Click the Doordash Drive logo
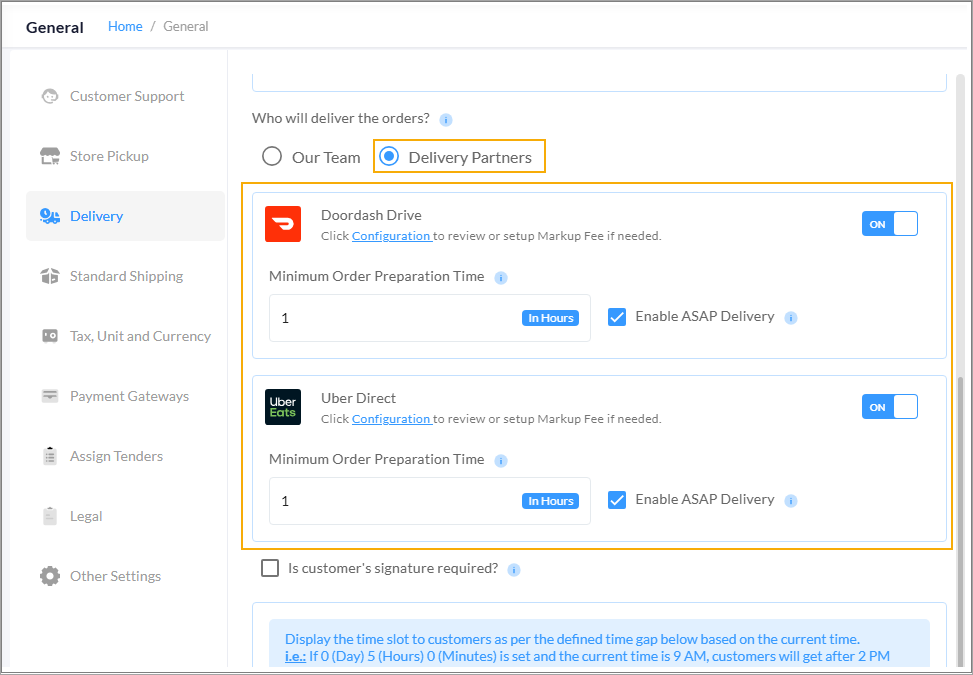Image resolution: width=973 pixels, height=675 pixels. pos(283,224)
